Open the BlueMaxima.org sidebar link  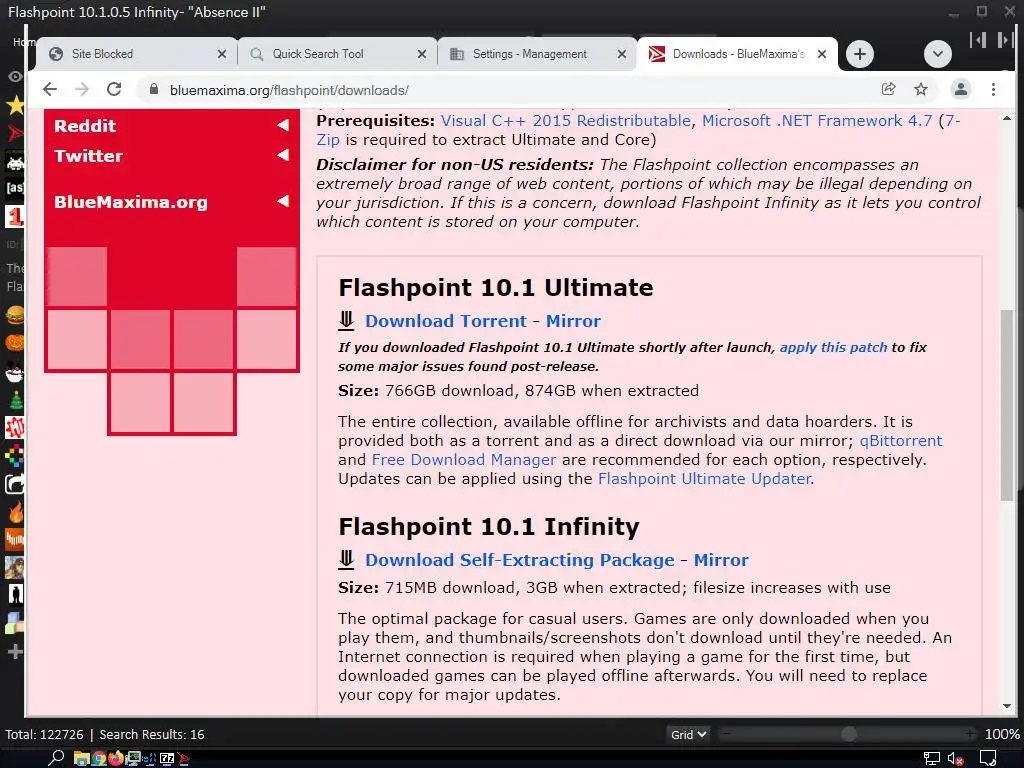(x=131, y=202)
